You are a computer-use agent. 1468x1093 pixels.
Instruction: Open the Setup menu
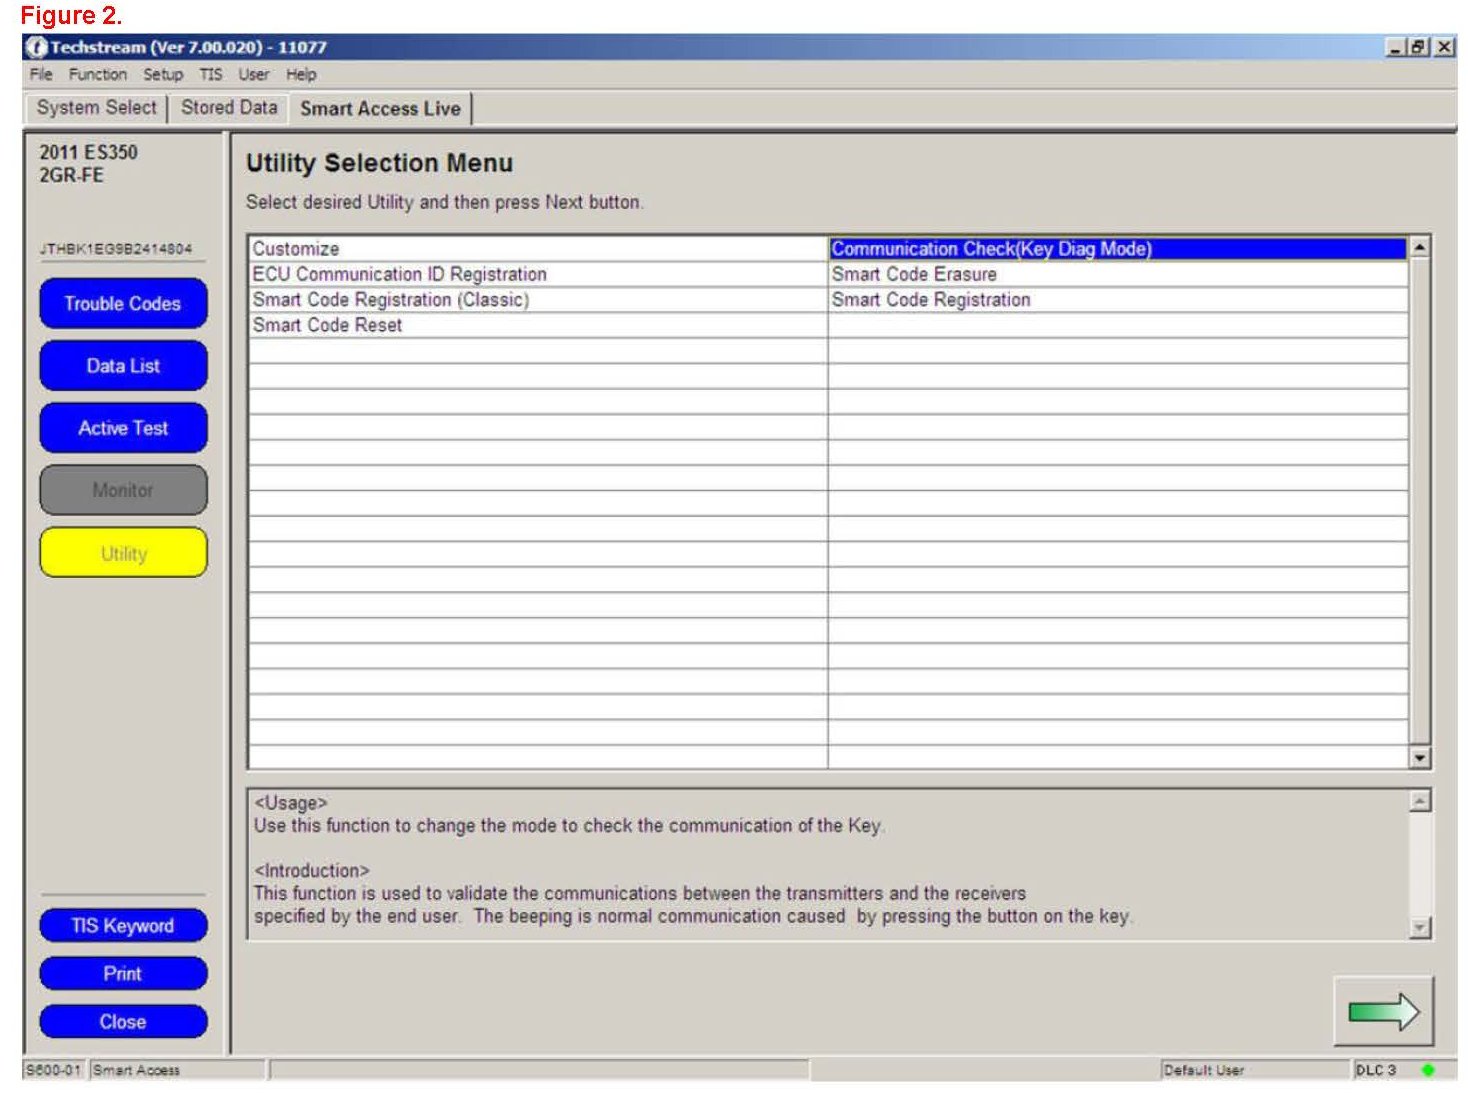point(163,75)
